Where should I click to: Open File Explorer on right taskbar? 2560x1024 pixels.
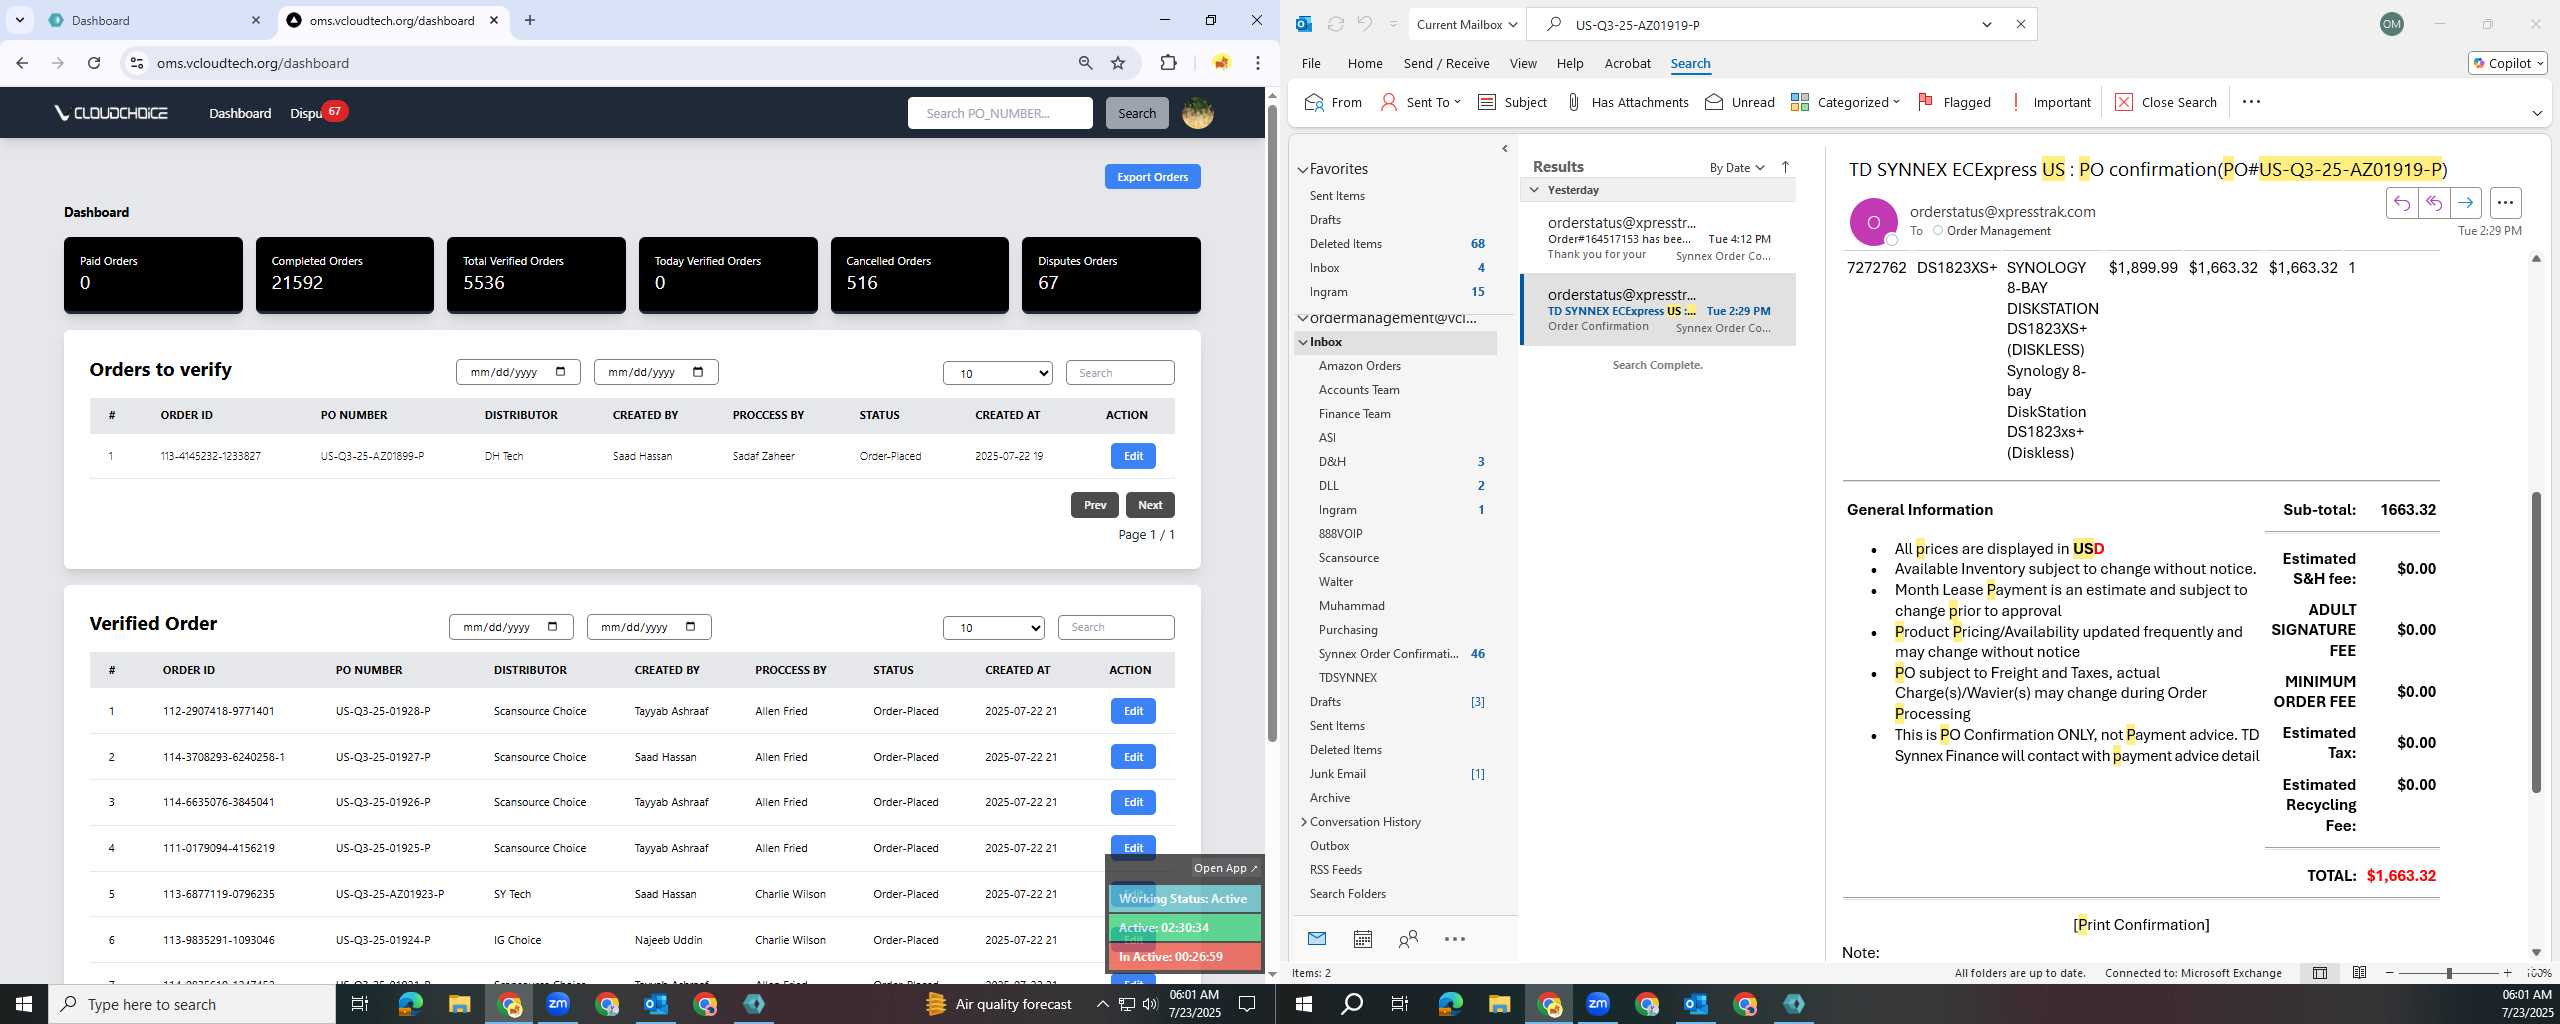(x=1499, y=1004)
